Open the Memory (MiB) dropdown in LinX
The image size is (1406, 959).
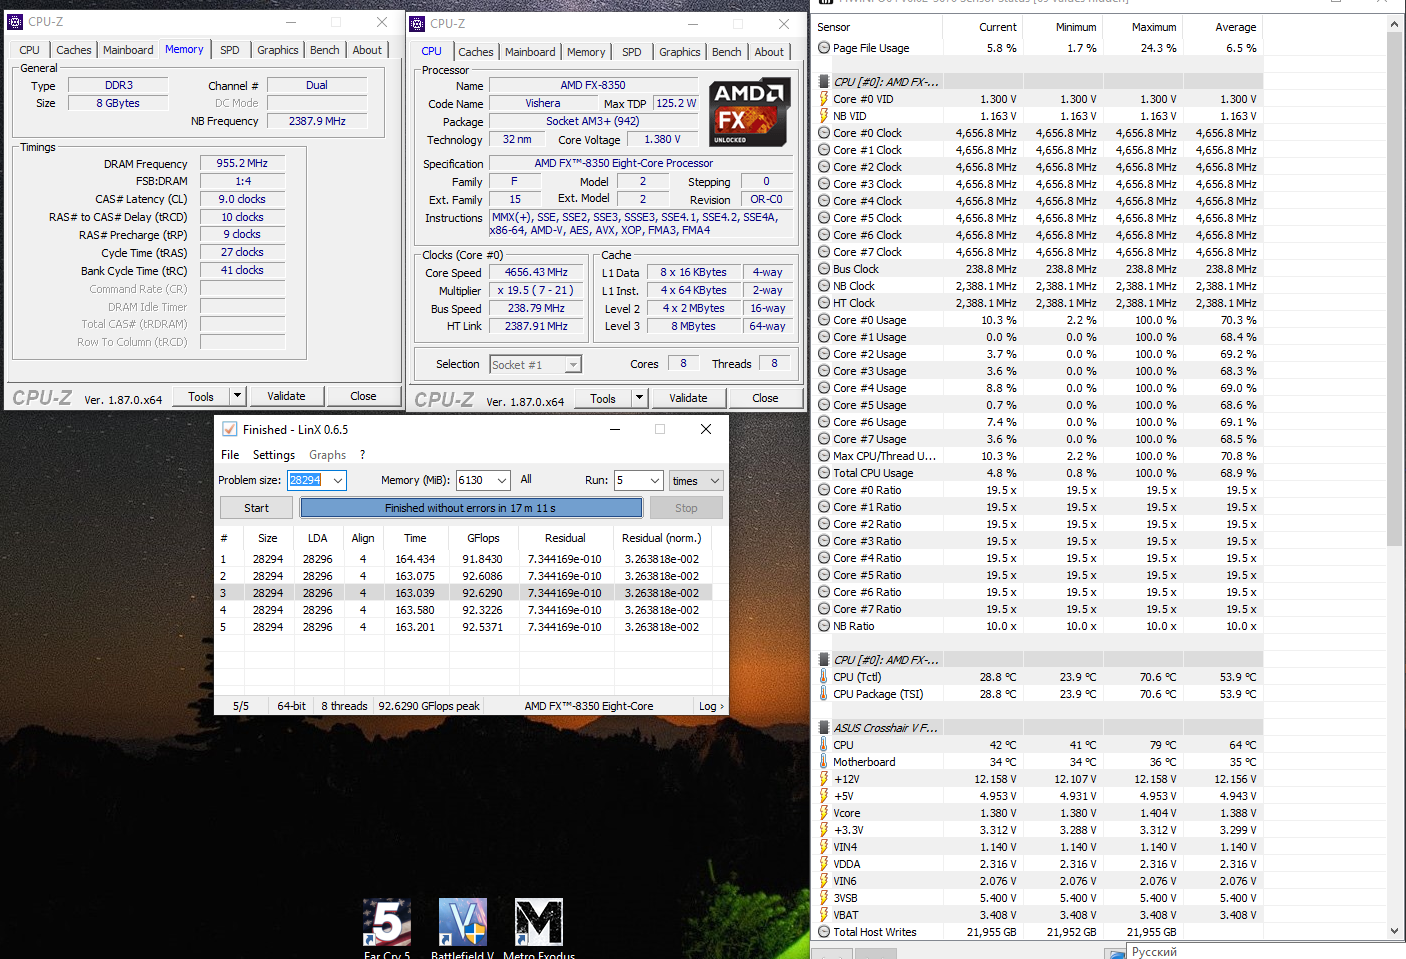tap(501, 481)
